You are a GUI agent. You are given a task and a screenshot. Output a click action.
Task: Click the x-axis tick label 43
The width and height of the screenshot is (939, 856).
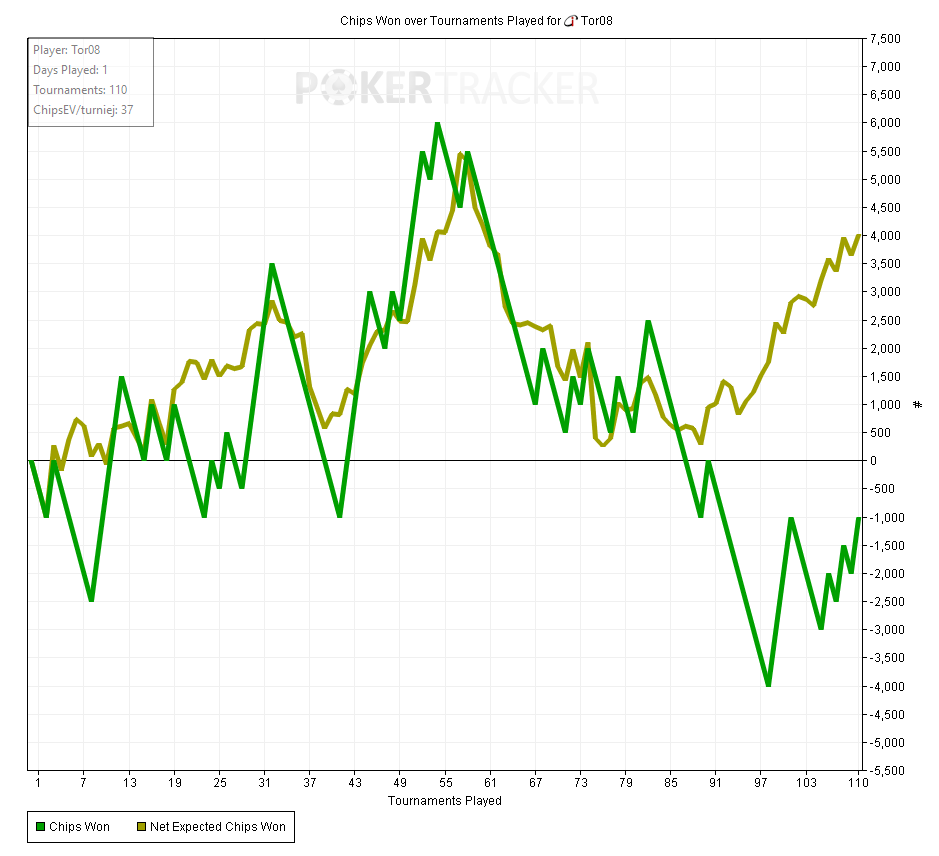click(355, 782)
